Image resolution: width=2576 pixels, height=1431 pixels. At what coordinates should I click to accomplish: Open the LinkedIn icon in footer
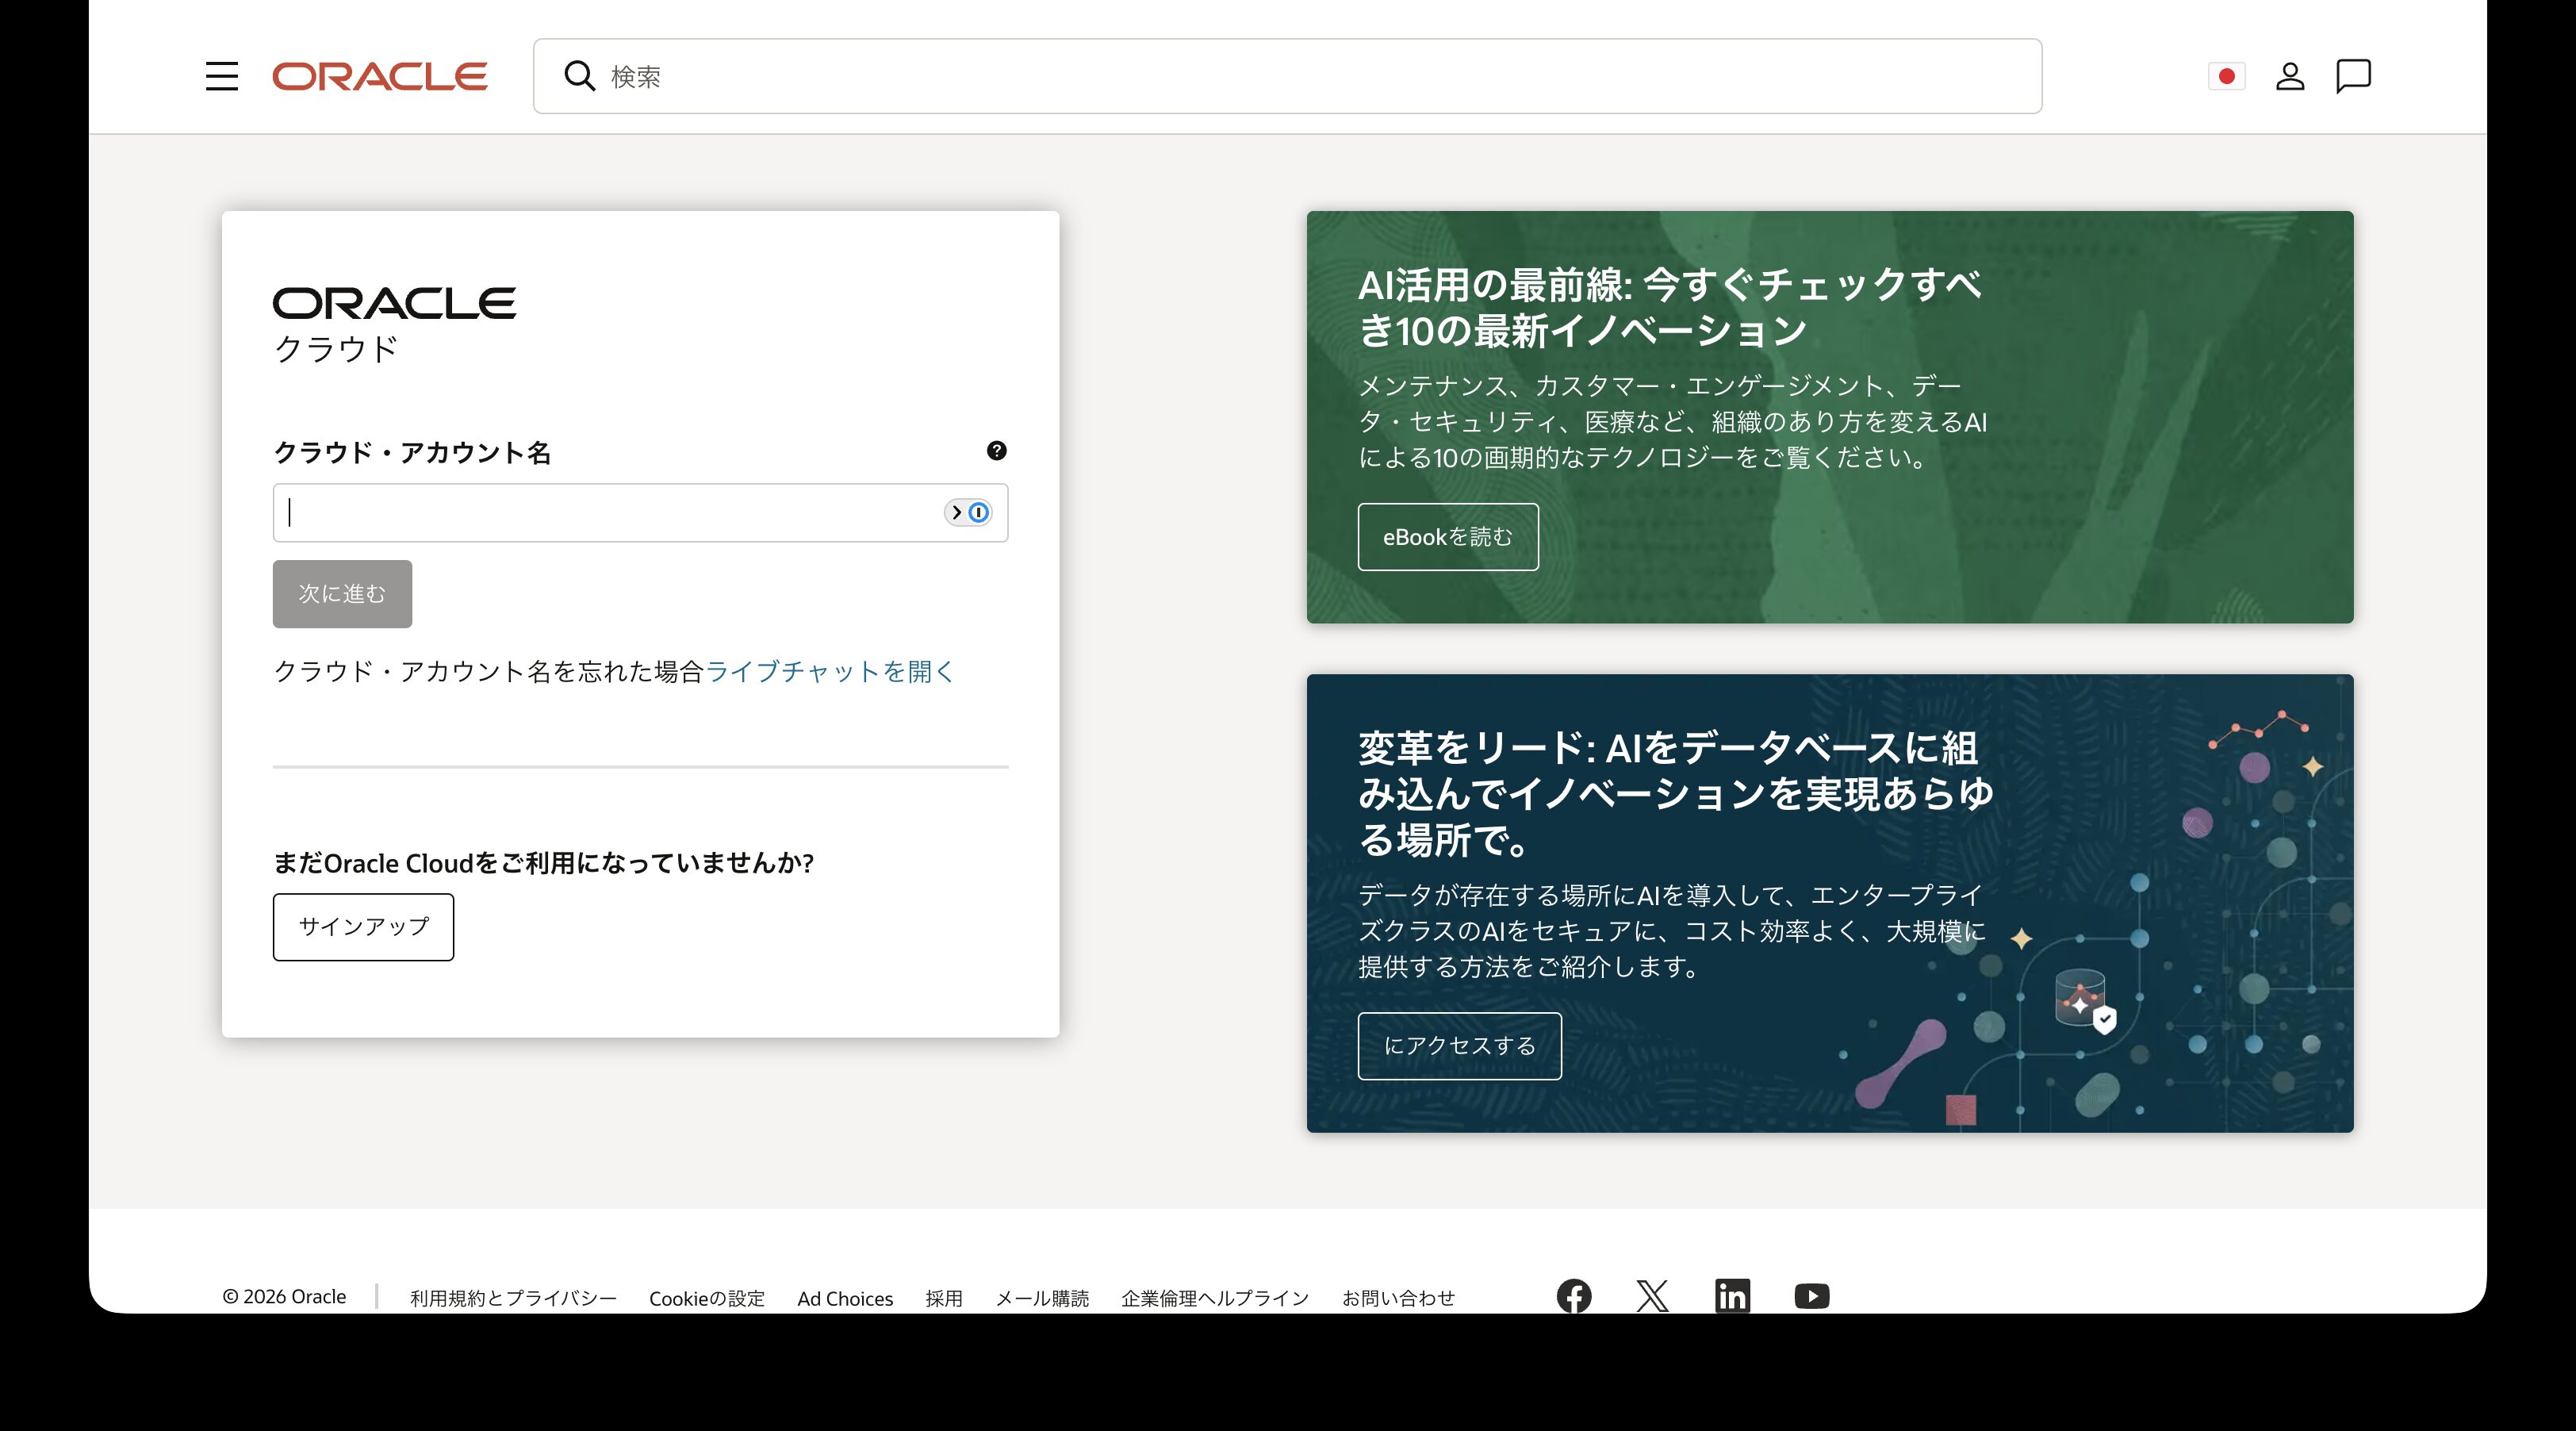tap(1732, 1296)
